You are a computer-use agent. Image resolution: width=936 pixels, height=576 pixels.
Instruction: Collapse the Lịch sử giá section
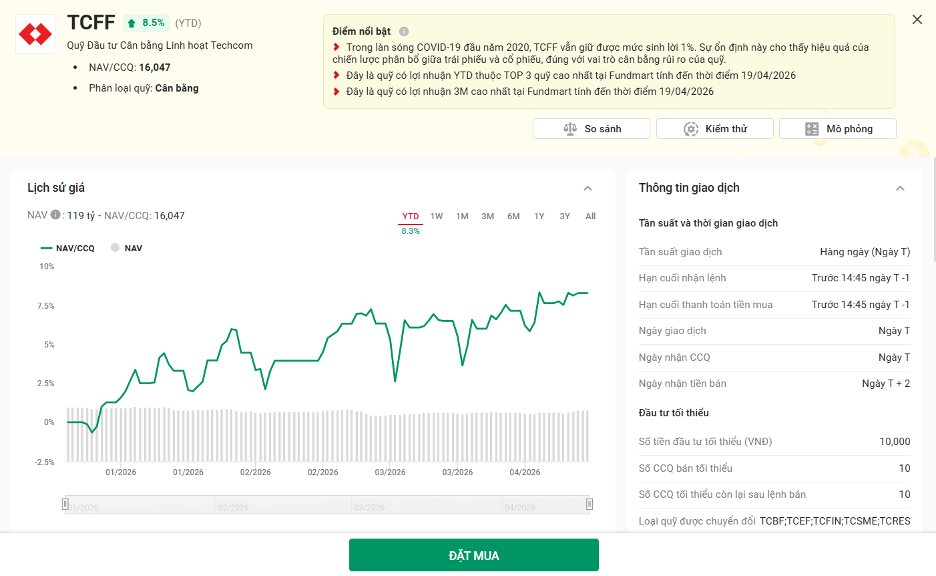588,188
